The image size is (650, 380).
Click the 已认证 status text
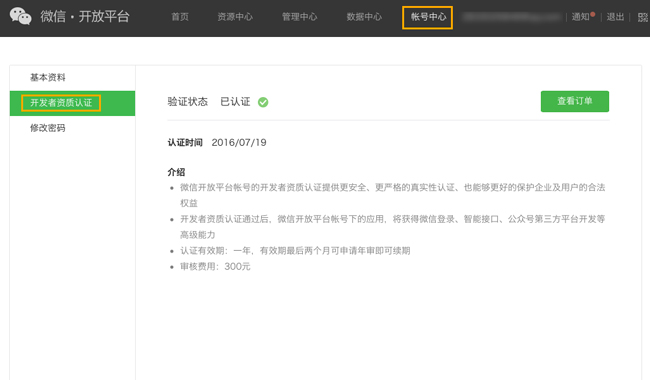point(235,102)
